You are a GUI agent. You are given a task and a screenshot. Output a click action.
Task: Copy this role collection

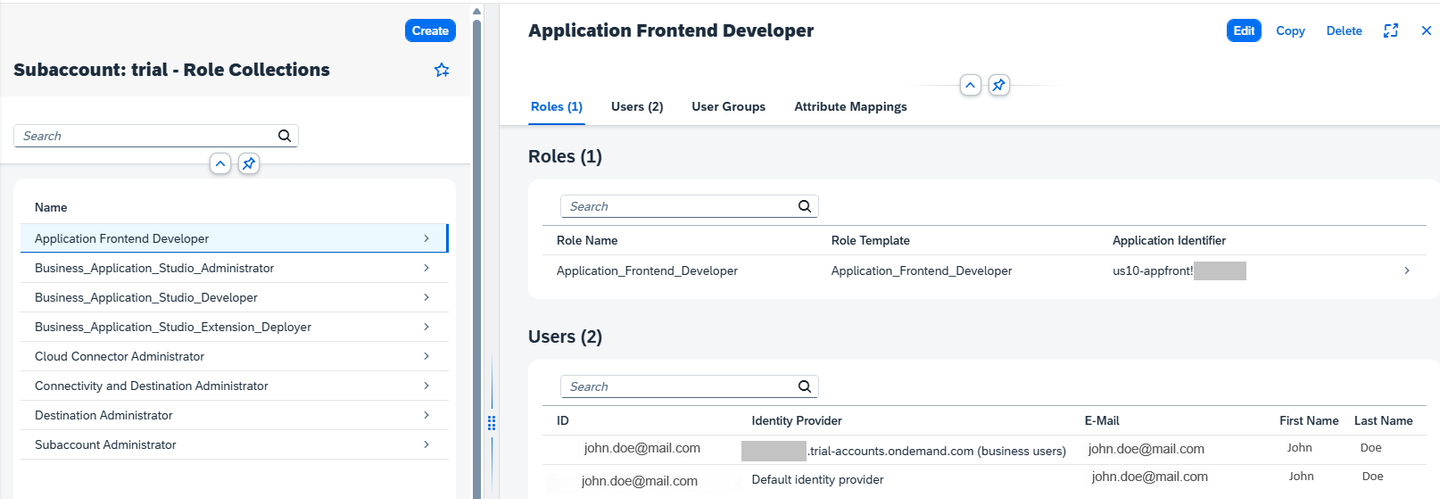(1290, 31)
